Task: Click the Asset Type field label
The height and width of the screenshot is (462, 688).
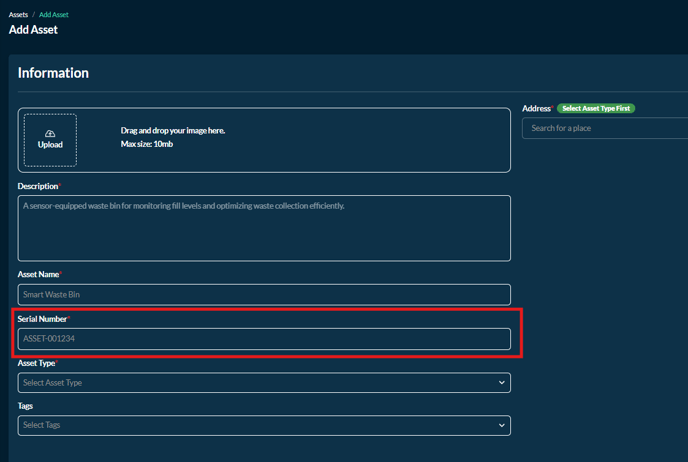Action: click(36, 363)
